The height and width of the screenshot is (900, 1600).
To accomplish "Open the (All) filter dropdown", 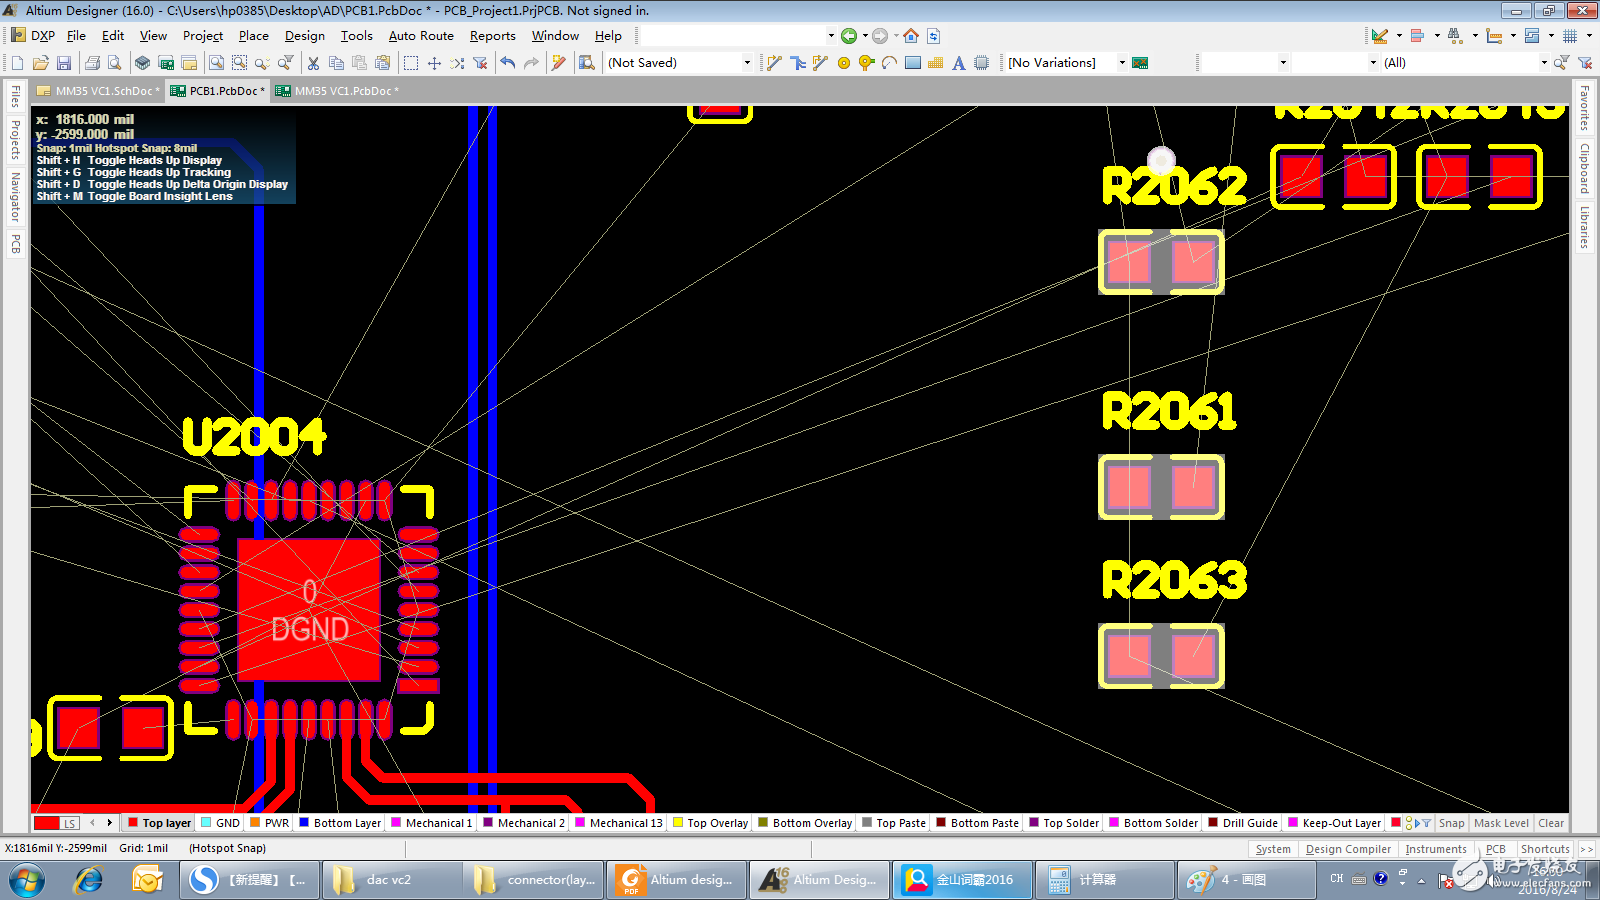I will click(x=1544, y=63).
